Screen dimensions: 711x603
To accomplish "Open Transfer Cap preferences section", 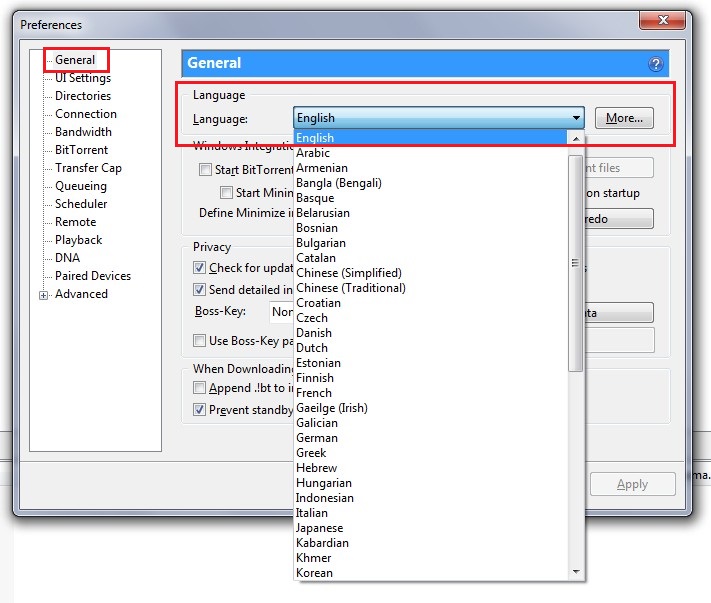I will [88, 168].
